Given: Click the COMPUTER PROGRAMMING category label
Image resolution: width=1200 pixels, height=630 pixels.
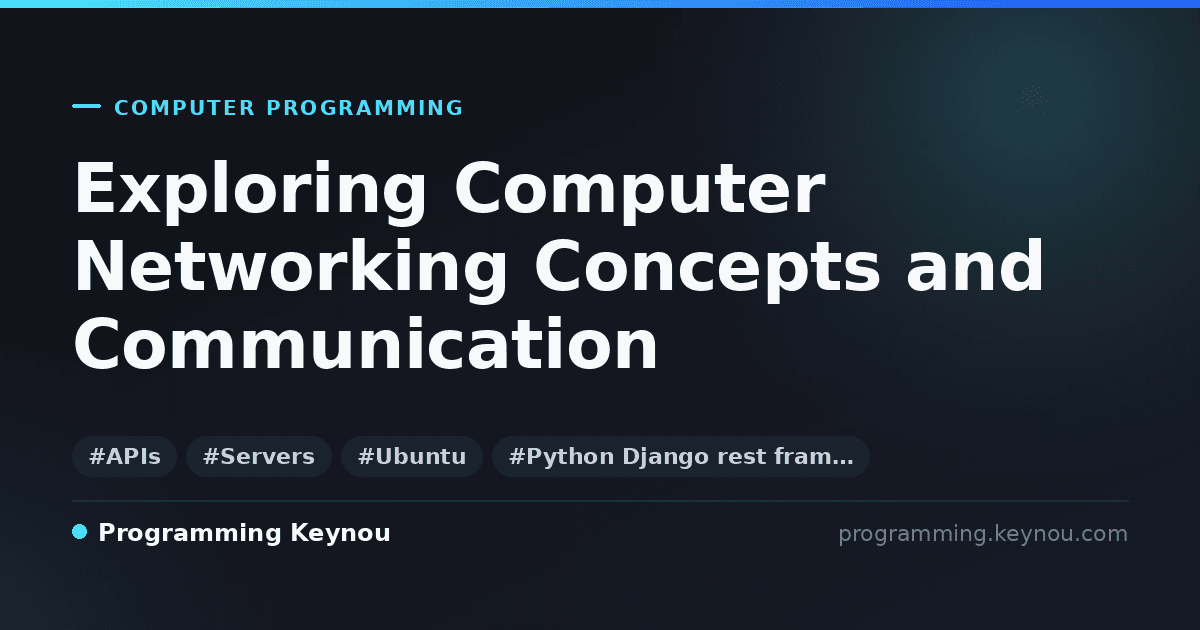Looking at the screenshot, I should (x=289, y=108).
